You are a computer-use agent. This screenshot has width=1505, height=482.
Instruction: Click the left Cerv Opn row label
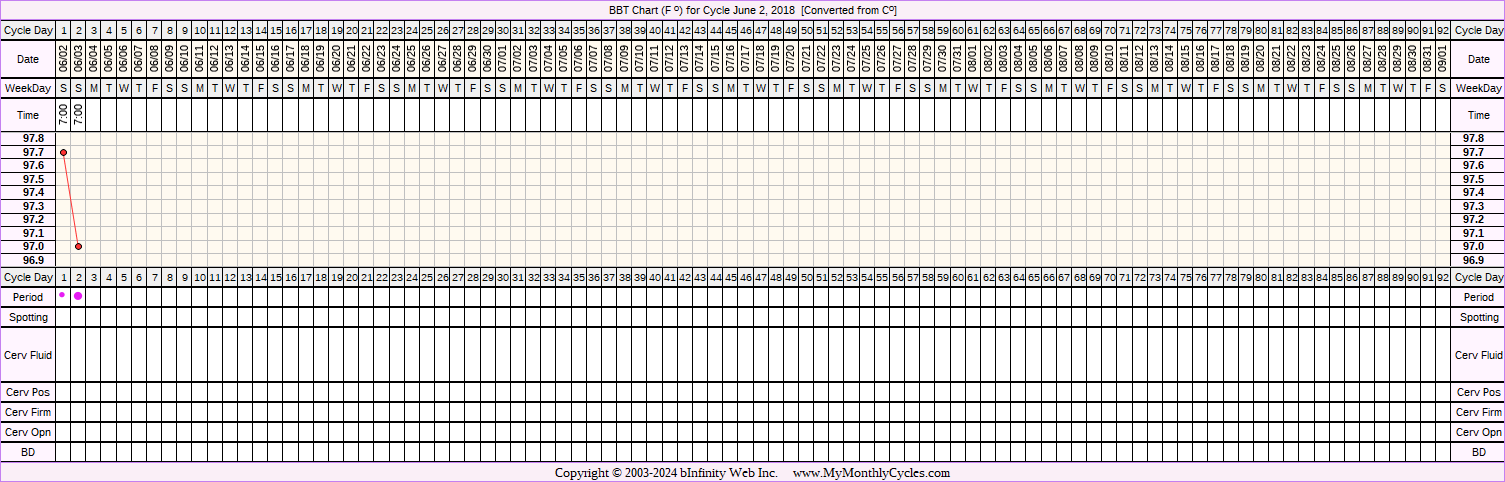coord(28,432)
